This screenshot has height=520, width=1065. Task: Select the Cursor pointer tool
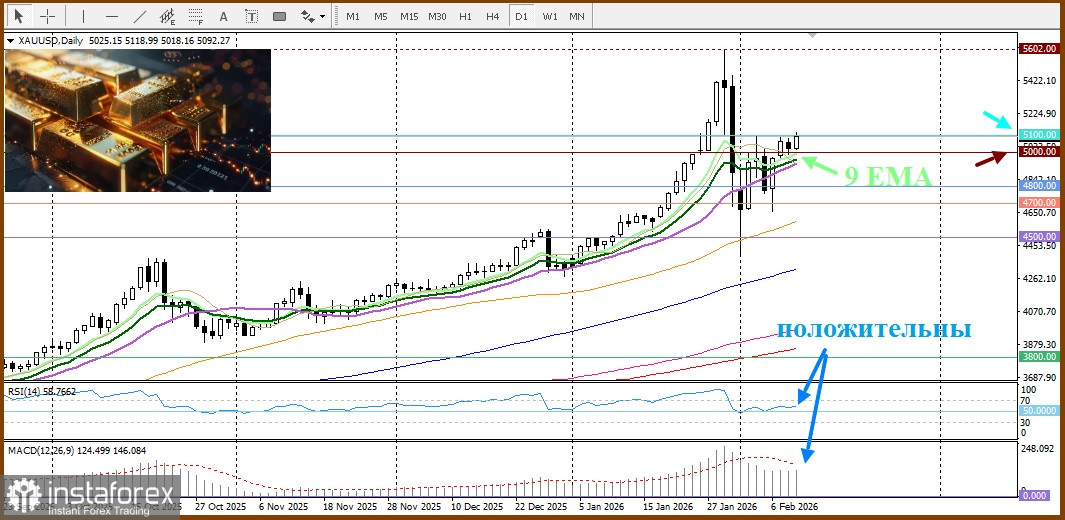18,16
